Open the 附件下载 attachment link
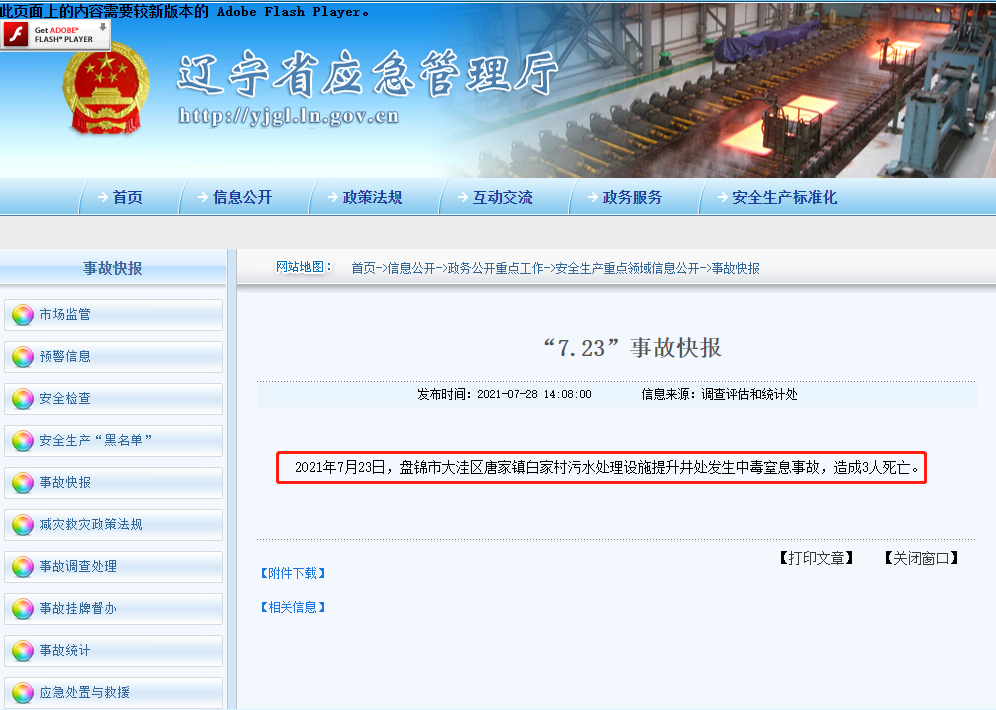Screen dimensions: 996x710 [x=293, y=574]
